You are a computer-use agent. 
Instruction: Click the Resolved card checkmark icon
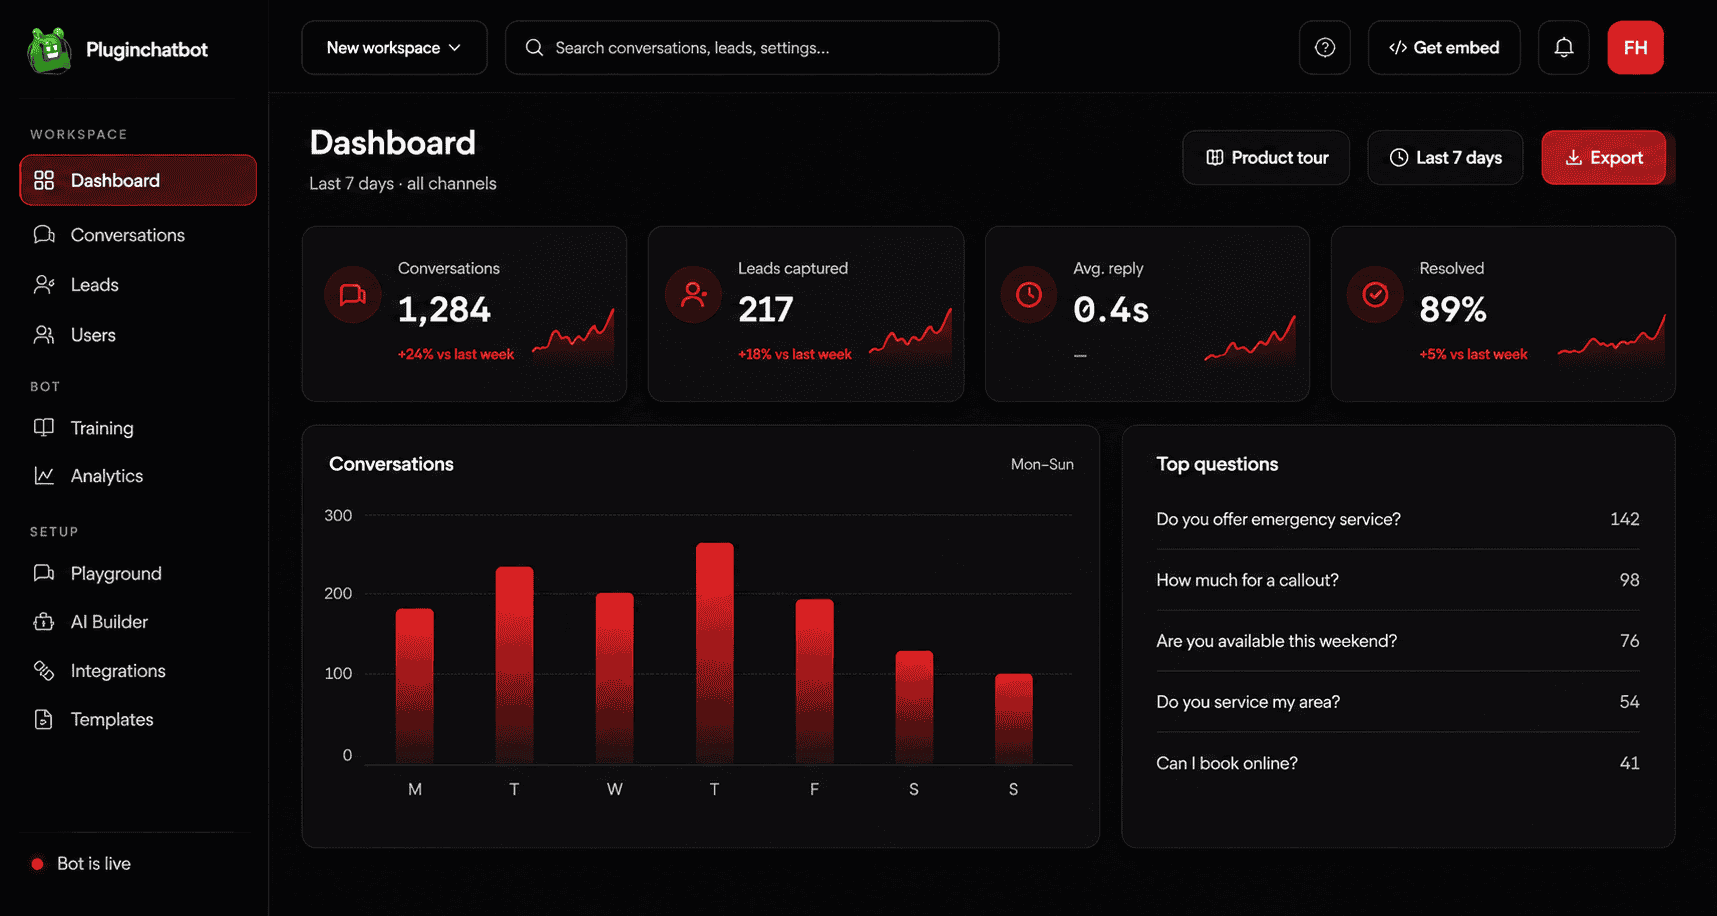coord(1375,295)
